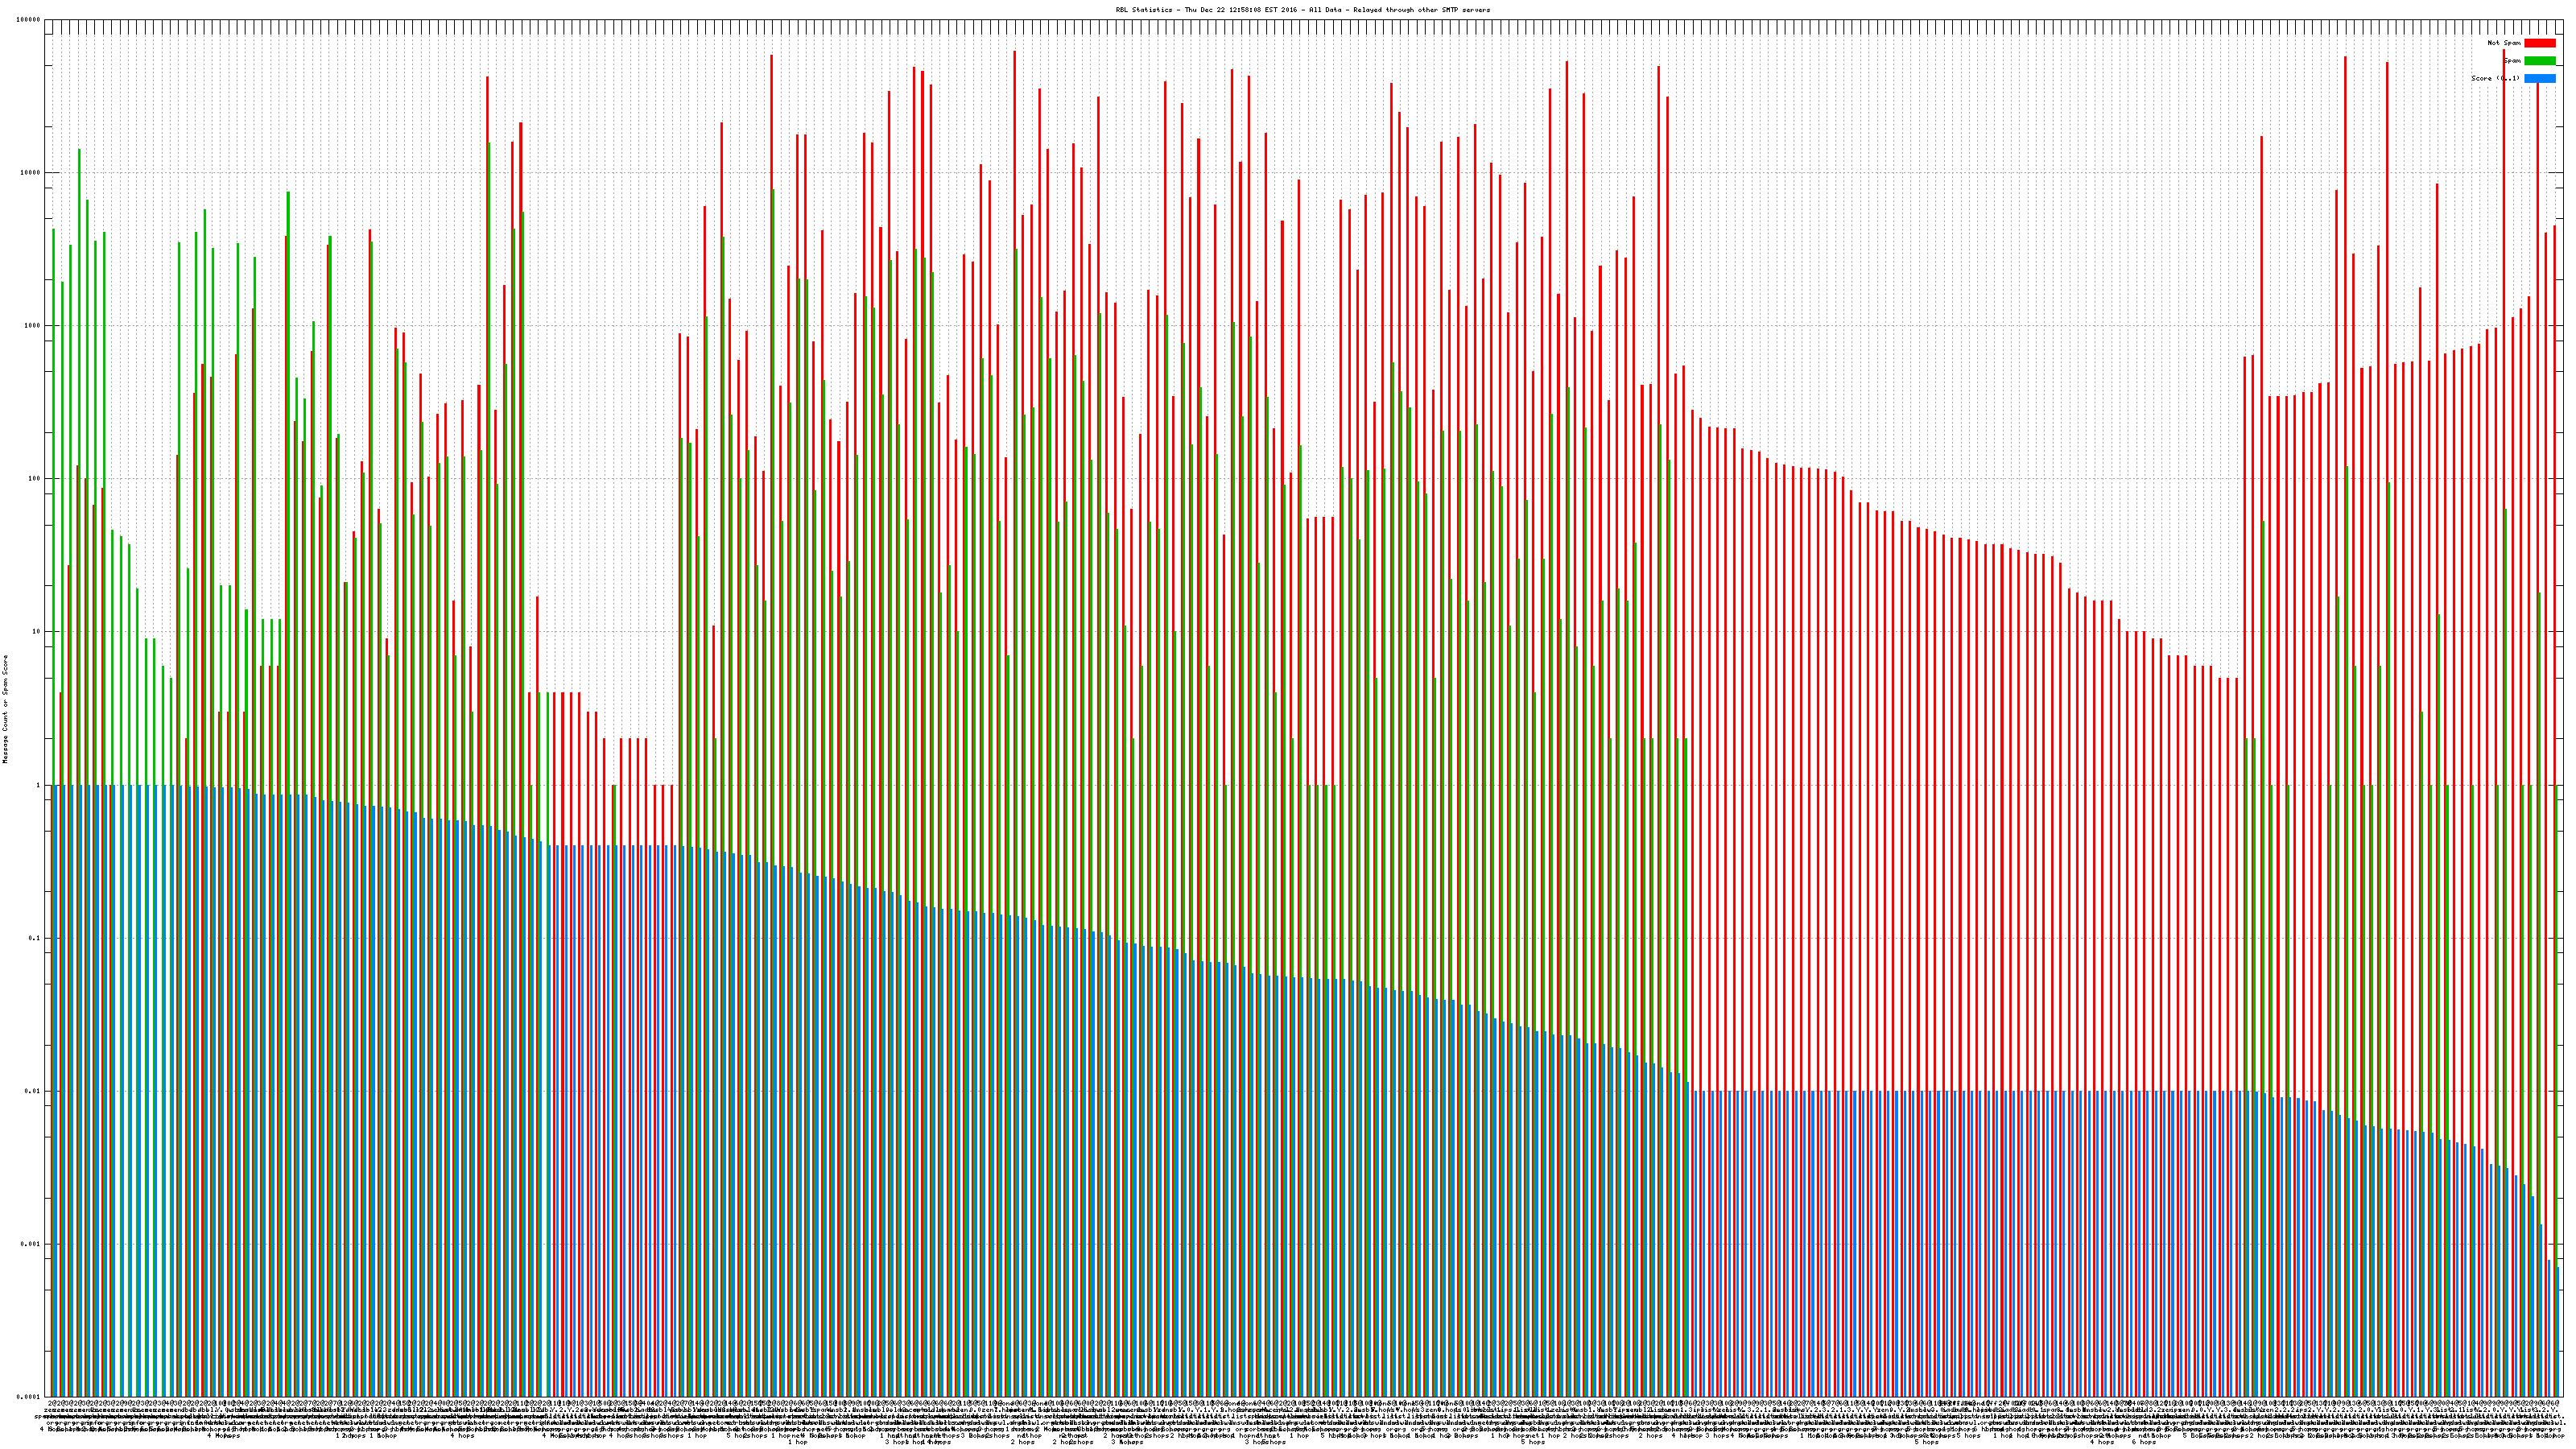Screen dimensions: 2576x1449
Task: Click the 1 y-axis tick label
Action: 39,785
